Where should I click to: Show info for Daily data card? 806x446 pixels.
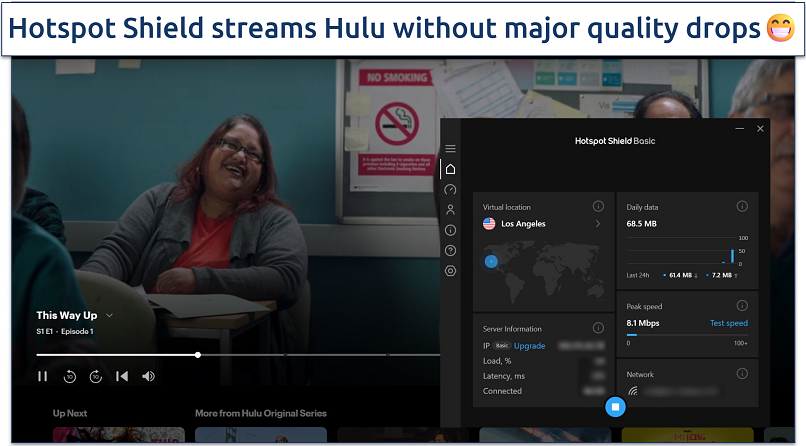click(742, 206)
